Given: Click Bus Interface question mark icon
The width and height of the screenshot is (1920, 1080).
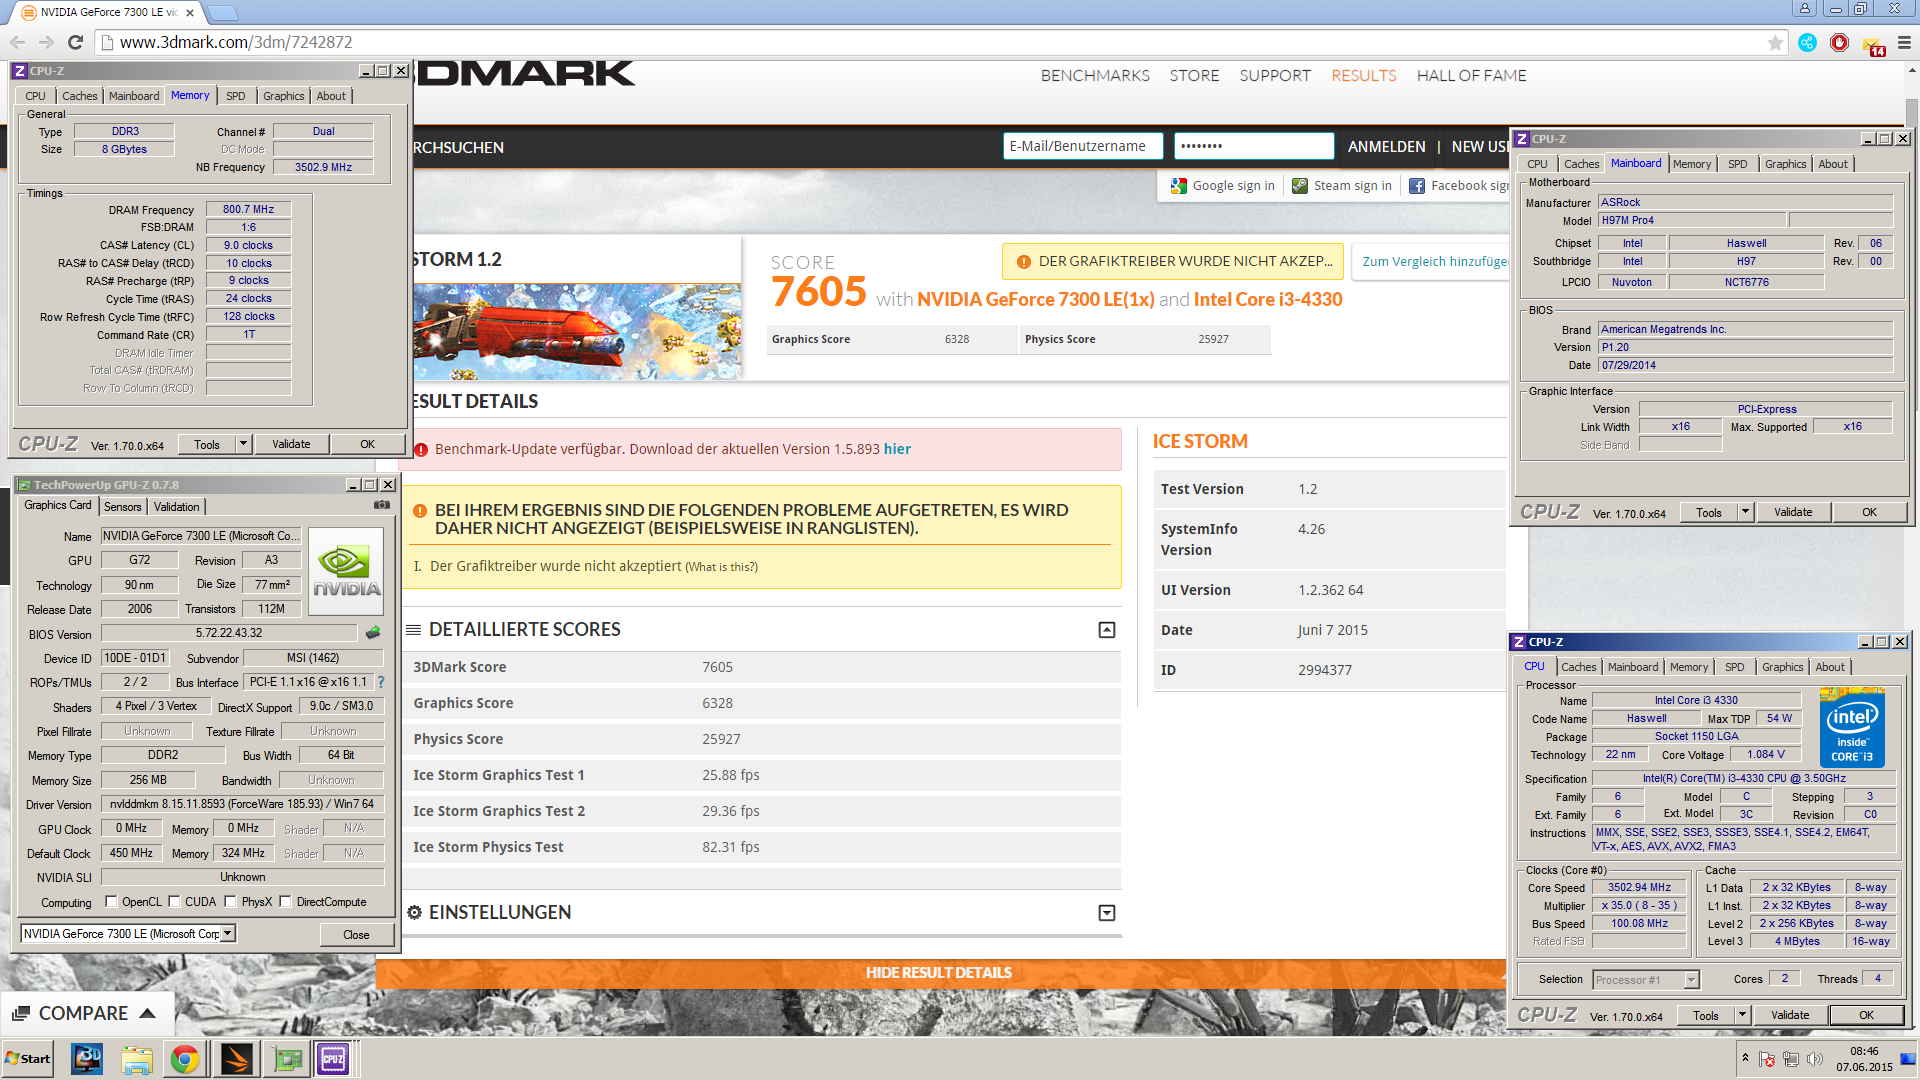Looking at the screenshot, I should click(381, 682).
